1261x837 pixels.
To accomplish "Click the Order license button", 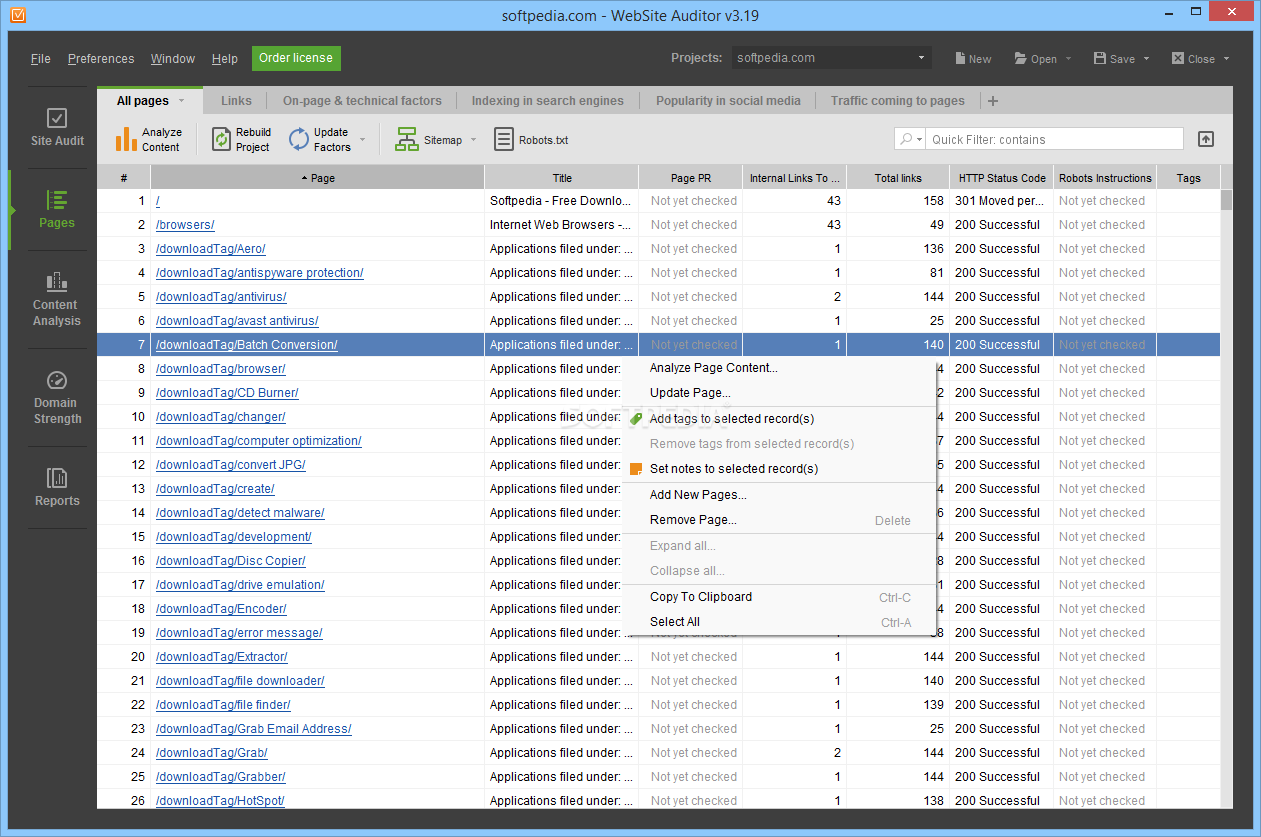I will point(296,58).
